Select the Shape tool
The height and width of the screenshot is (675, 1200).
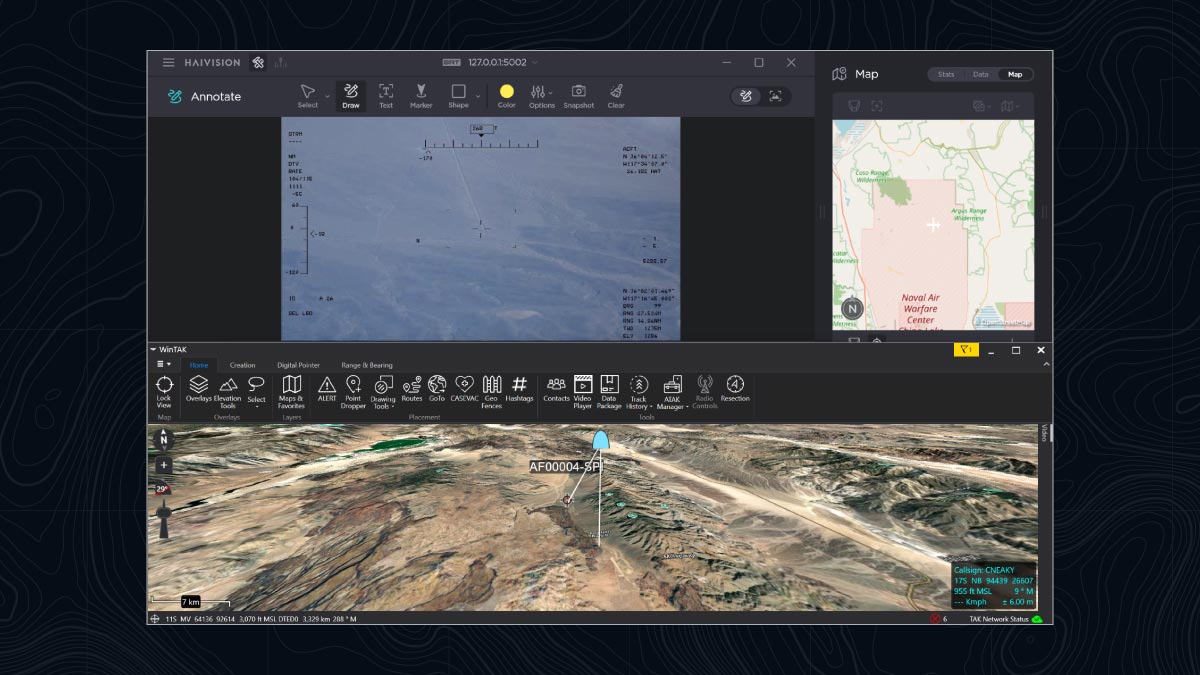(x=458, y=96)
